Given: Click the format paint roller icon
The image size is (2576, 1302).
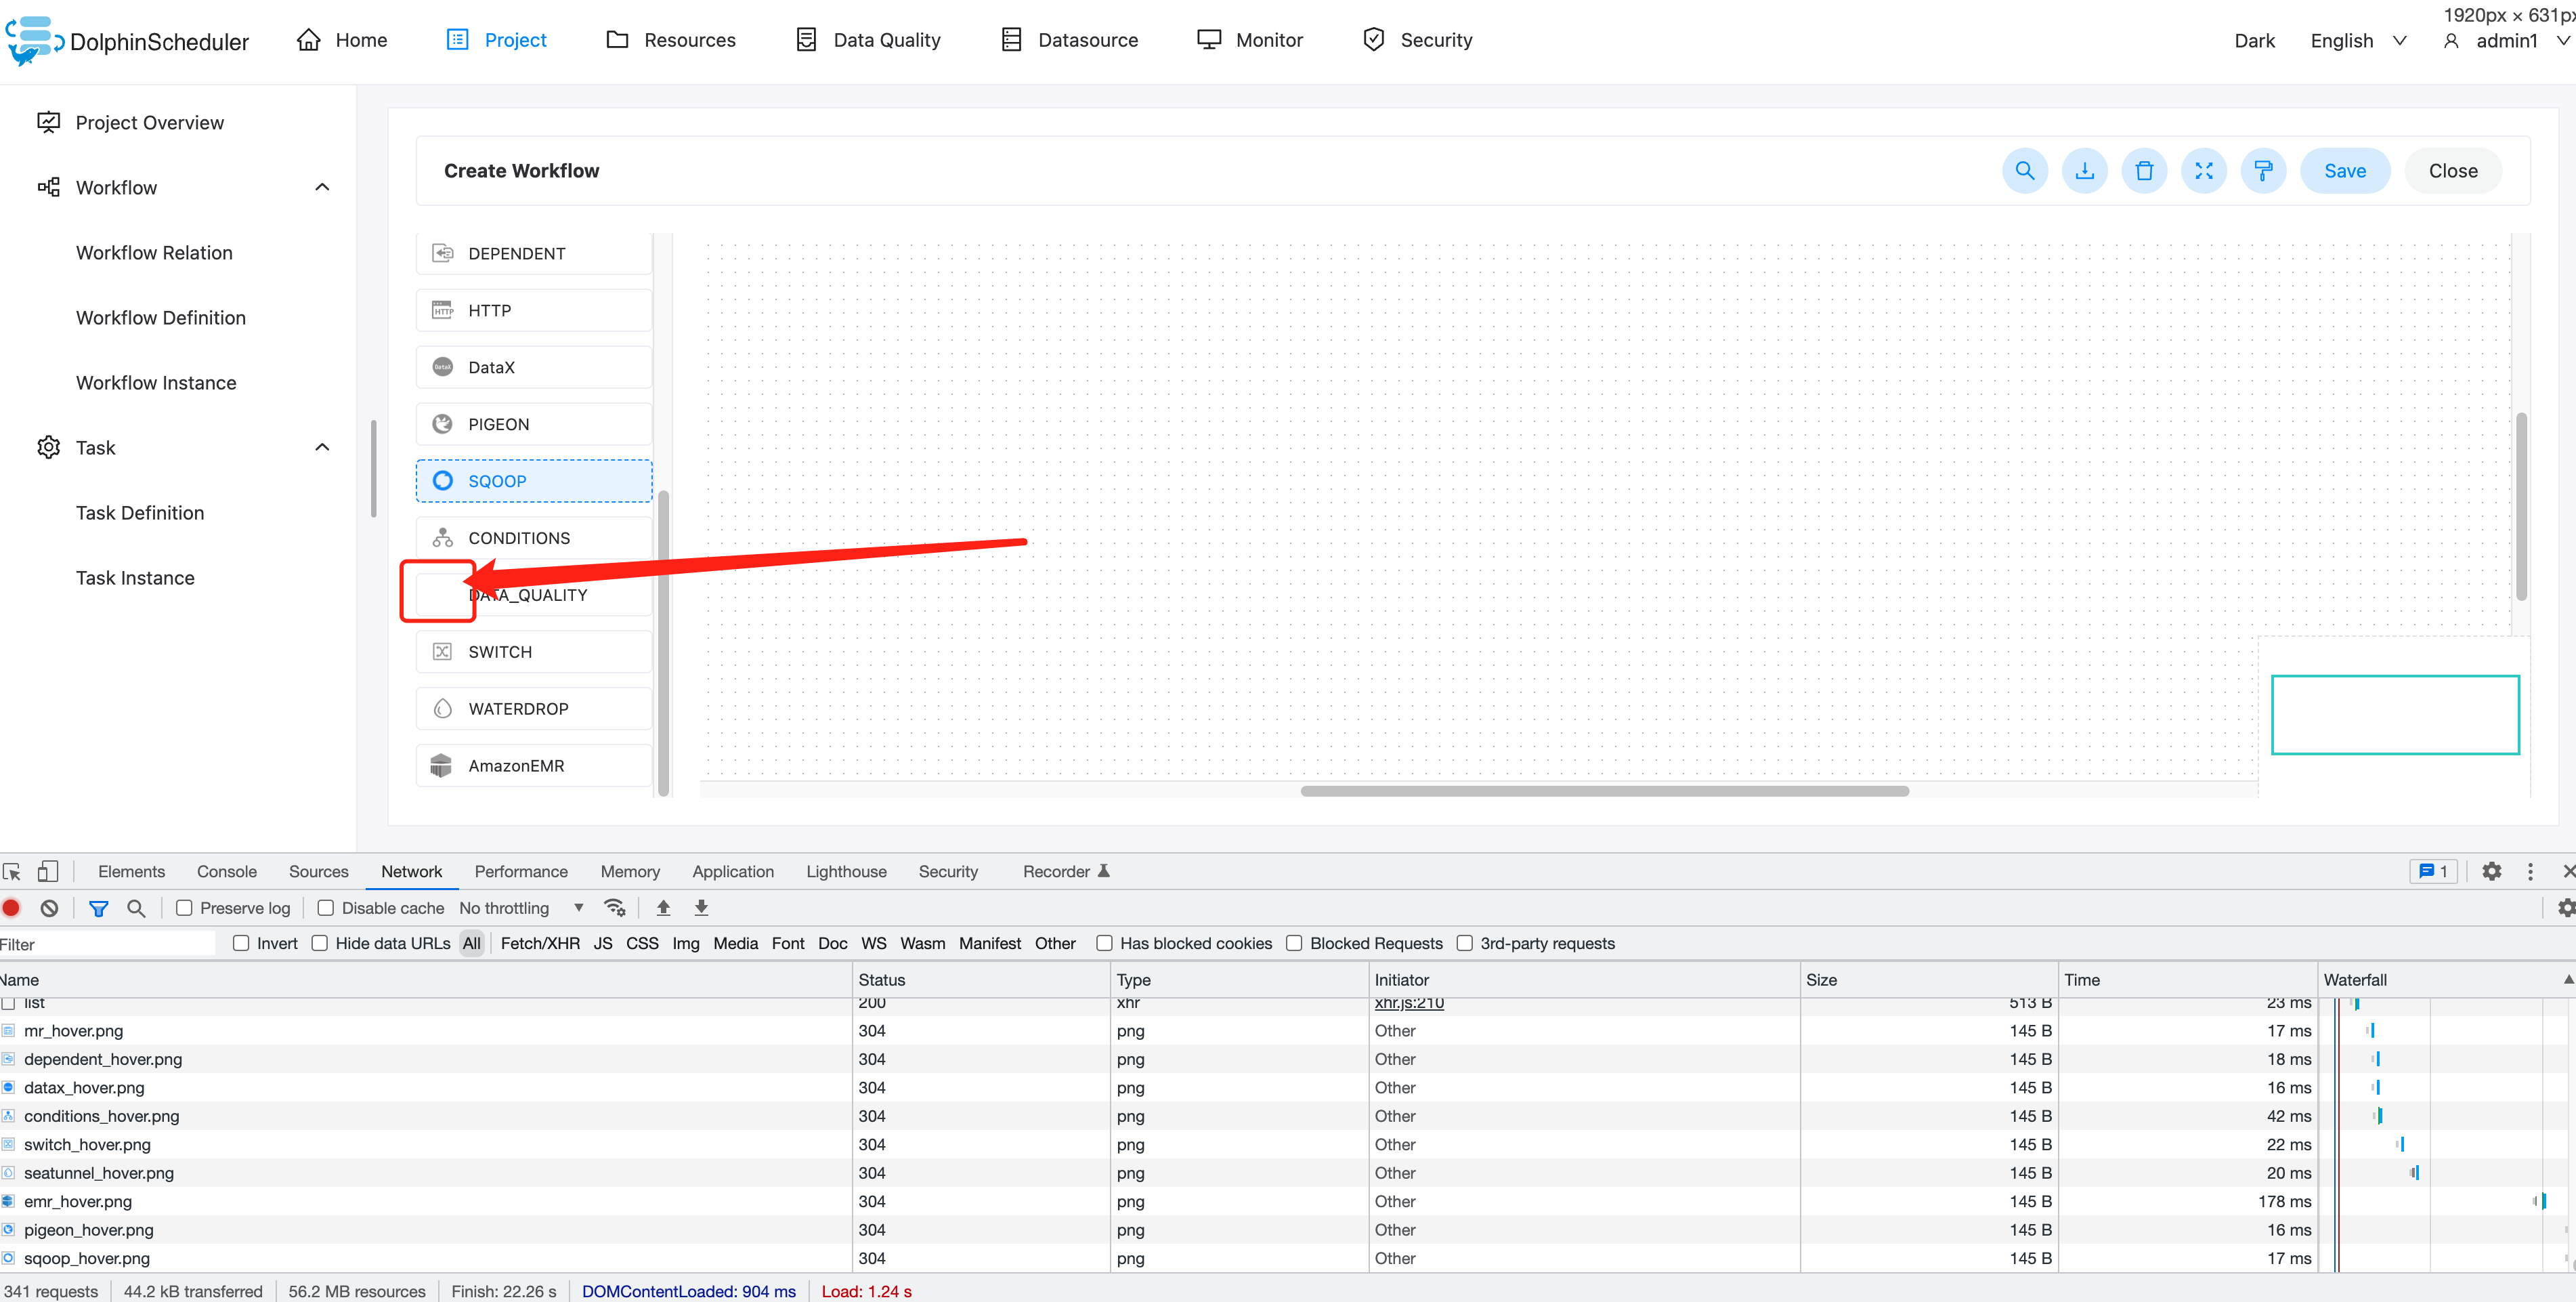Looking at the screenshot, I should pyautogui.click(x=2263, y=171).
